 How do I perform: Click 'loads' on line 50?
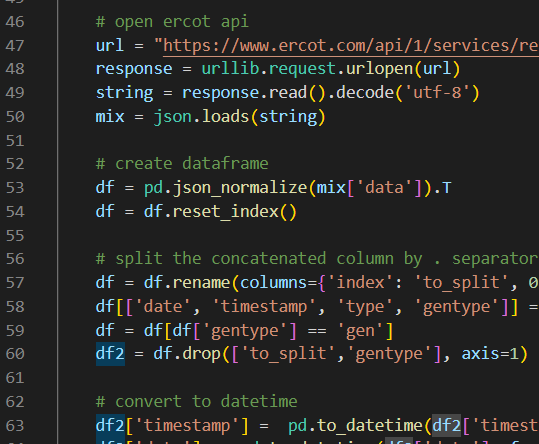coord(226,117)
